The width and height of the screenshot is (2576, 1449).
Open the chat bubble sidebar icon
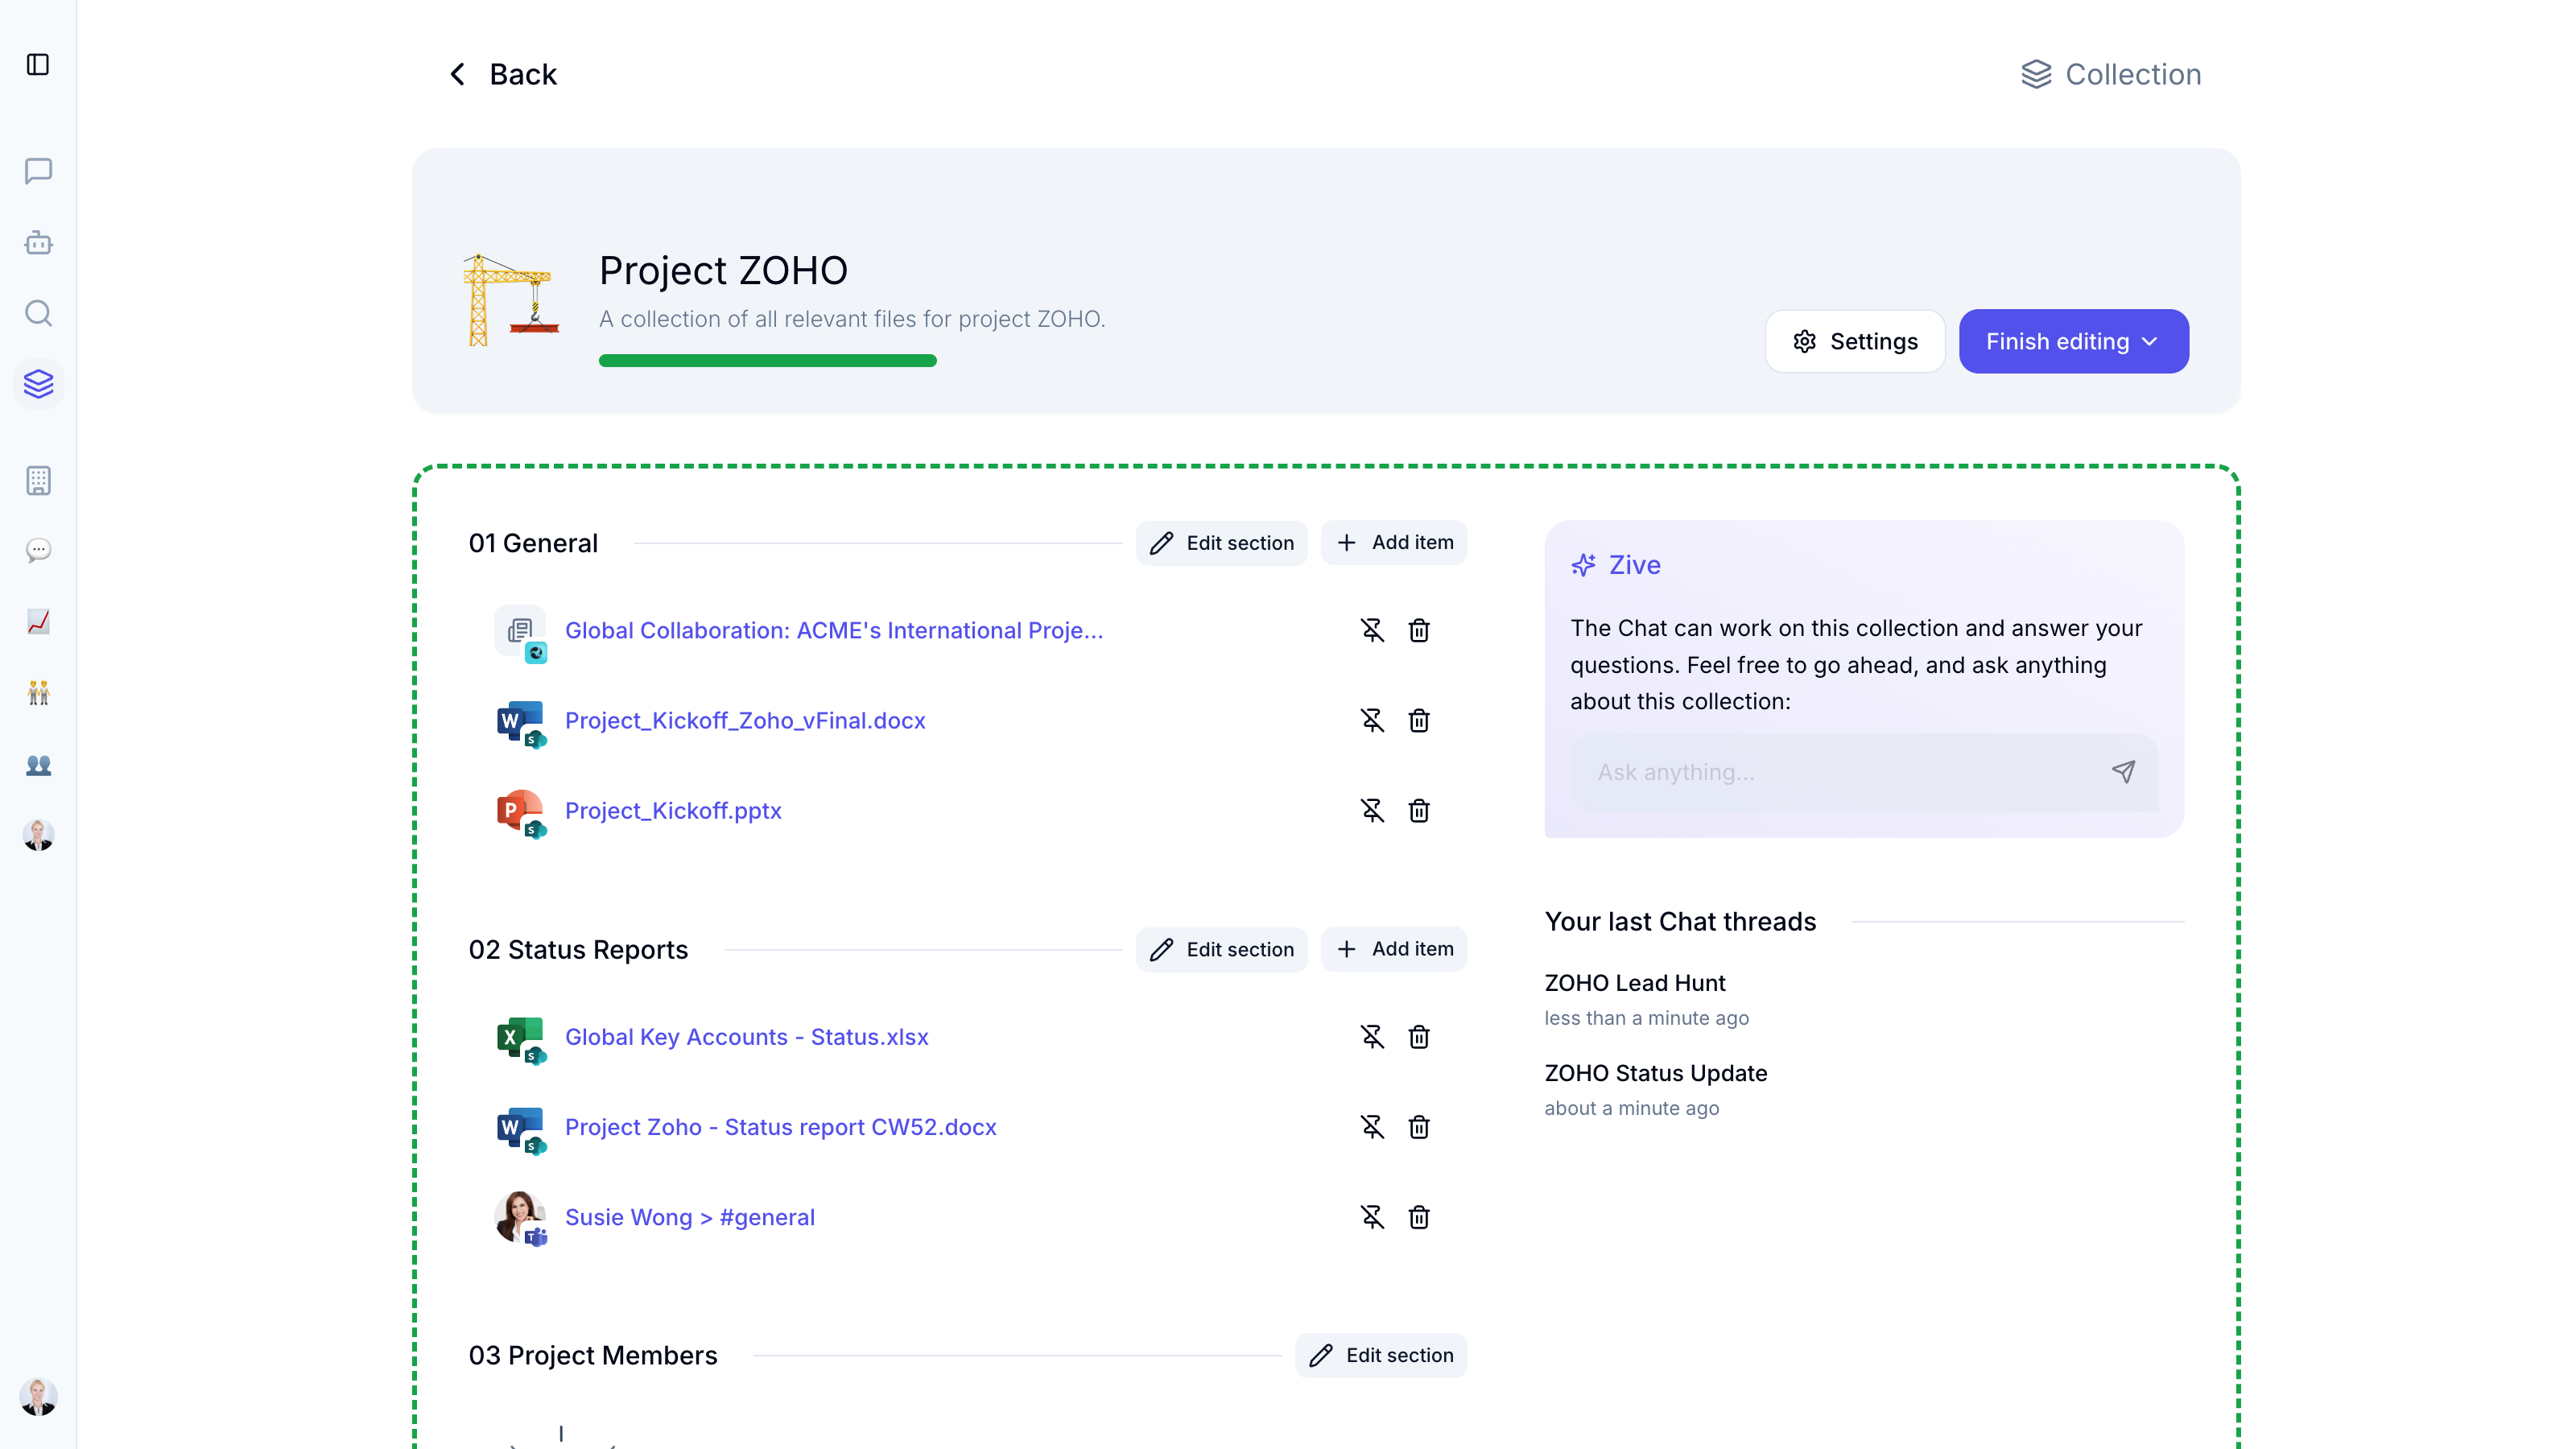pyautogui.click(x=38, y=171)
